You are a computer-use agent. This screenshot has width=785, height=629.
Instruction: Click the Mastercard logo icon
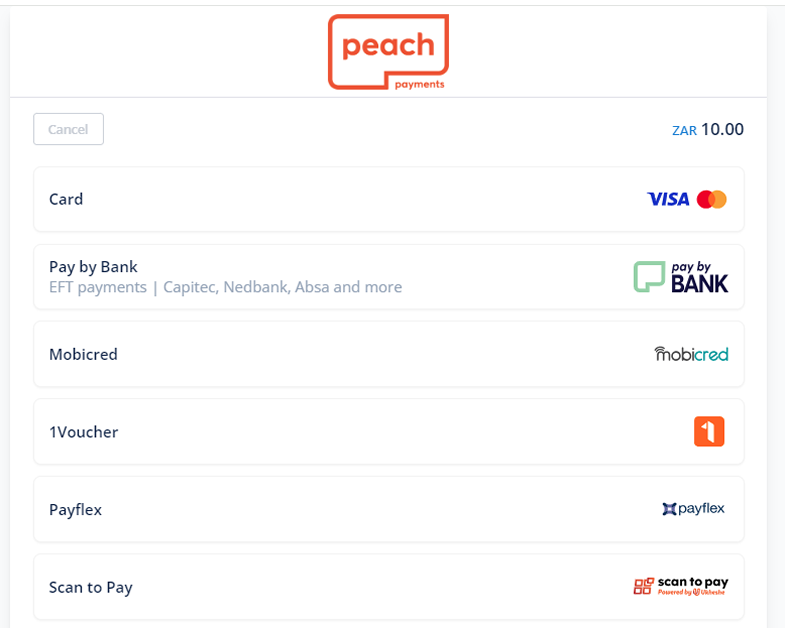[x=712, y=199]
